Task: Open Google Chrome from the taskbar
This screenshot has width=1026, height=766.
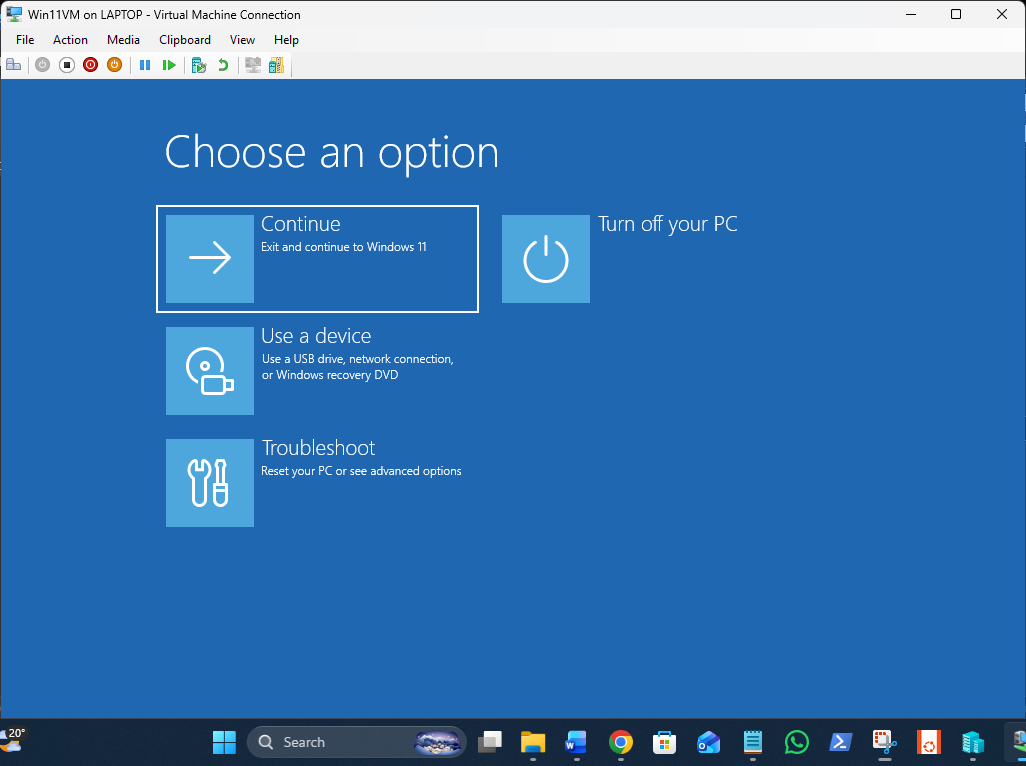Action: (621, 742)
